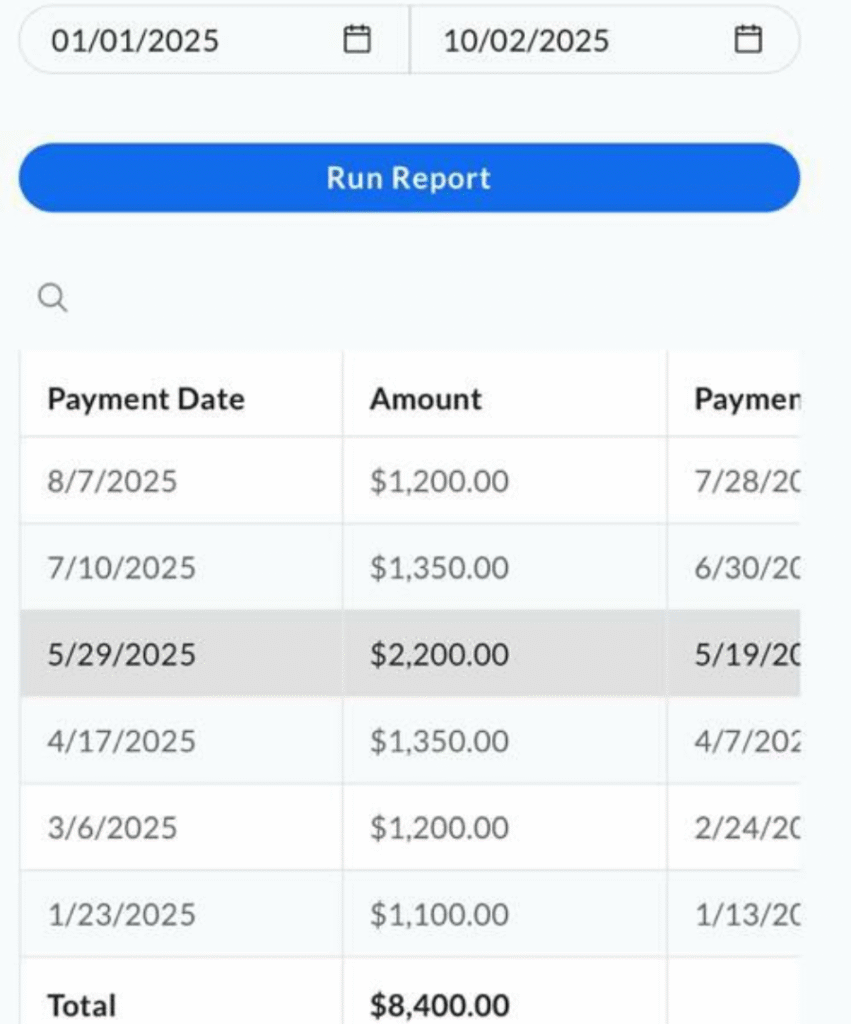Screen dimensions: 851x1024
Task: Click the Total row label
Action: (82, 1004)
